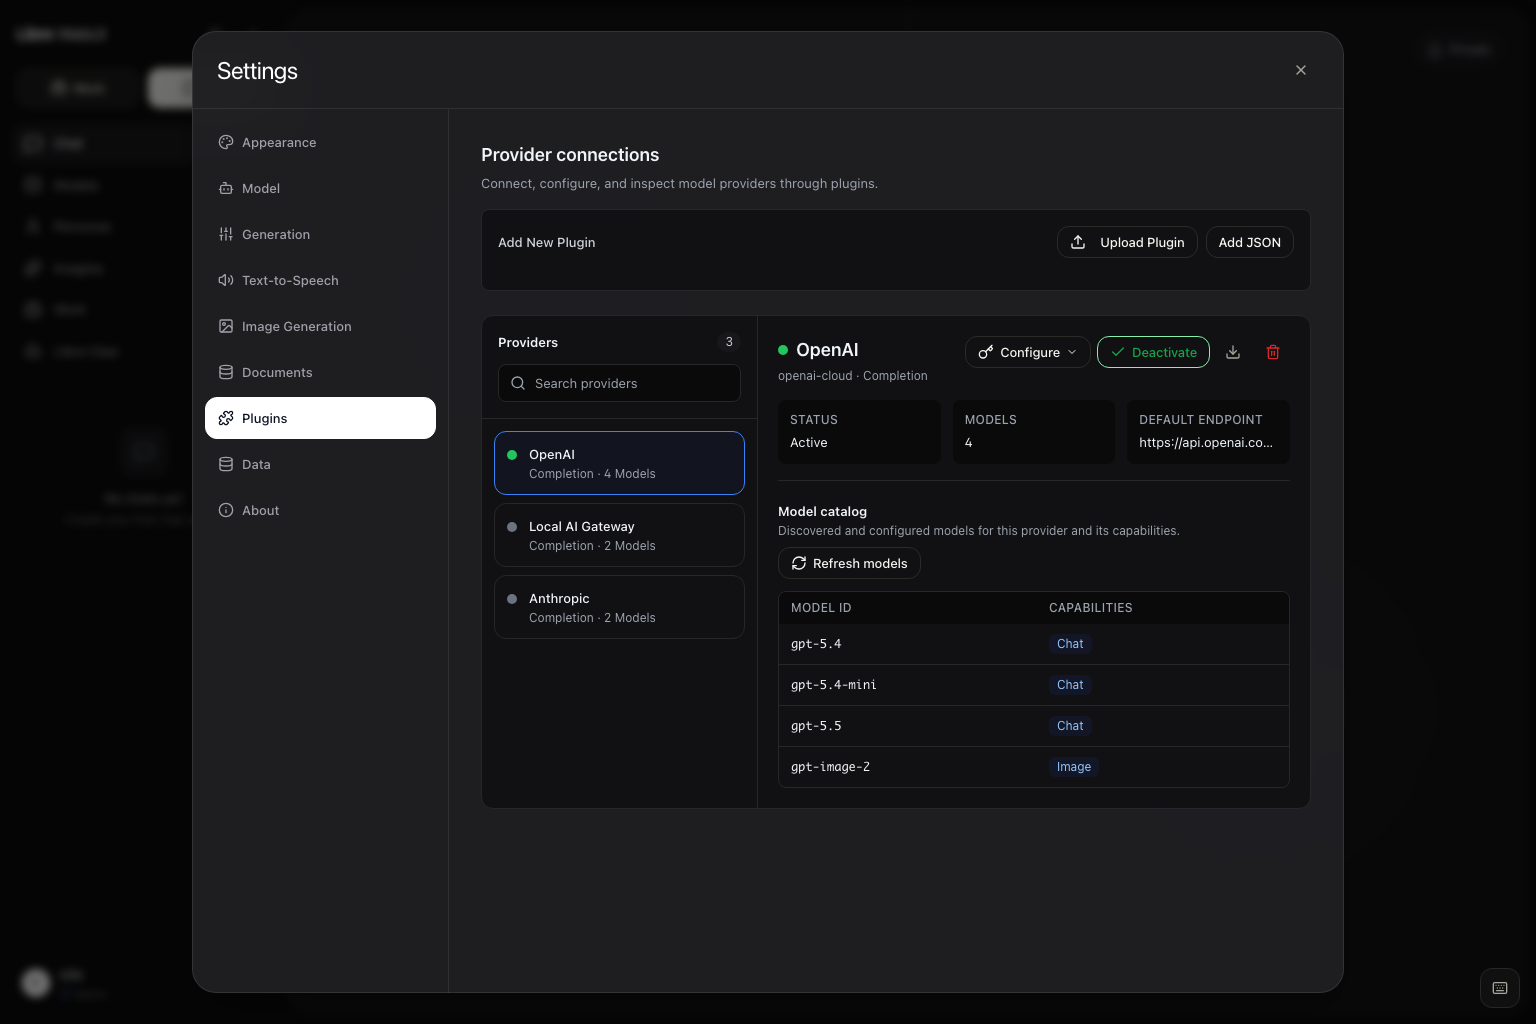The height and width of the screenshot is (1024, 1536).
Task: Click the gpt-5.4-mini model row
Action: click(x=1034, y=685)
